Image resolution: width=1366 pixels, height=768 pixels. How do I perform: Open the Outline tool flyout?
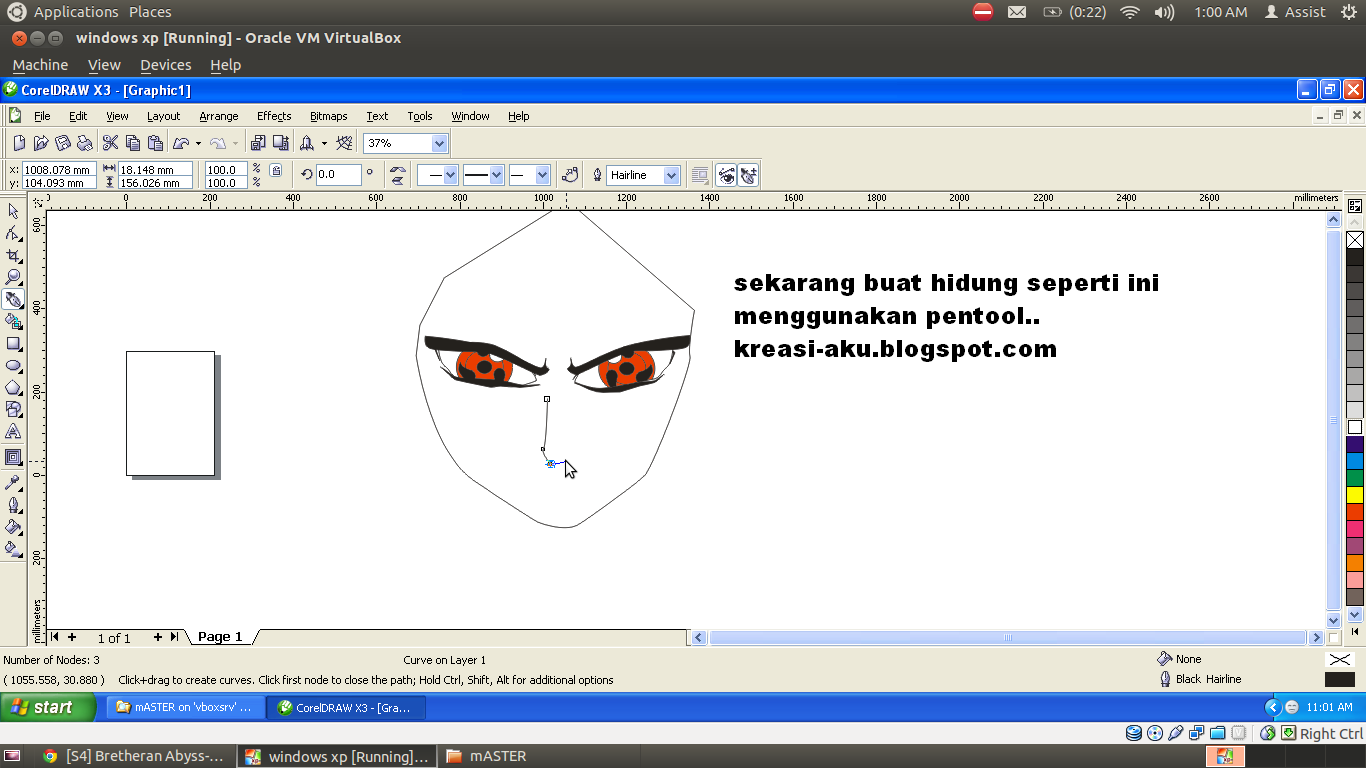click(13, 504)
